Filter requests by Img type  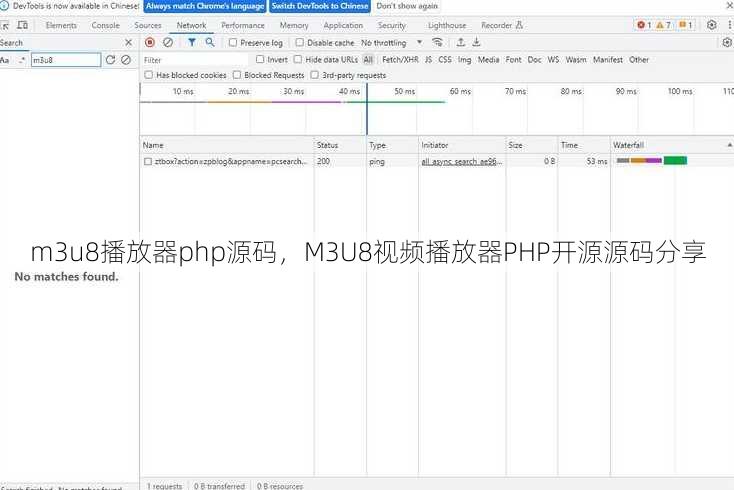pyautogui.click(x=464, y=59)
